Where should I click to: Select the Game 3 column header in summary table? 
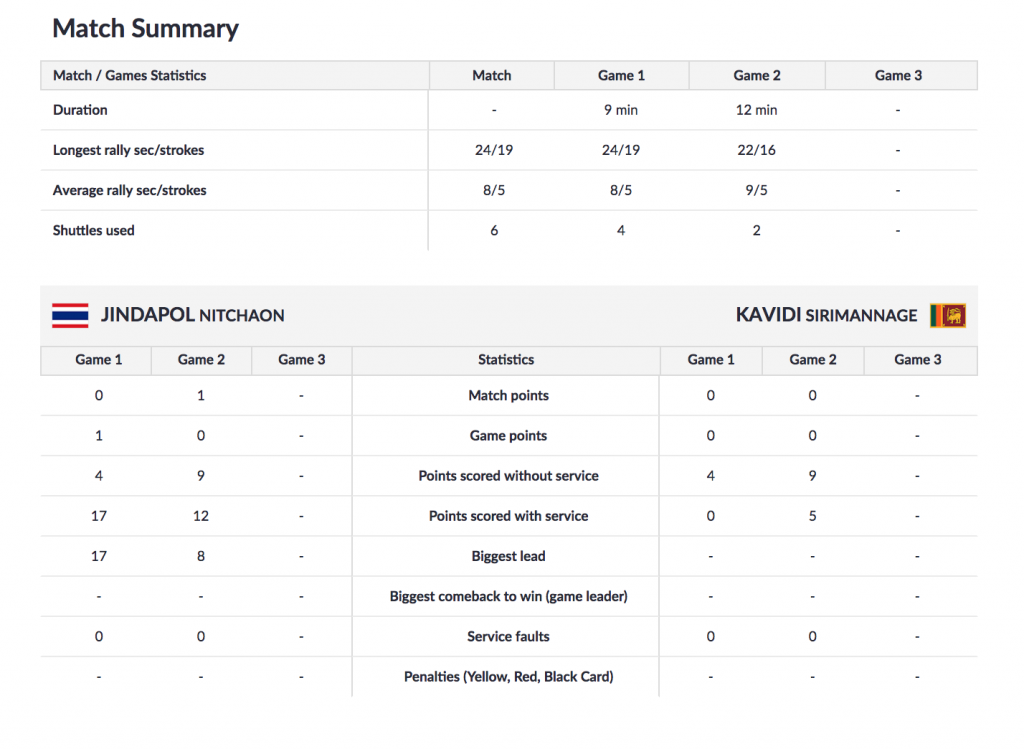[899, 76]
